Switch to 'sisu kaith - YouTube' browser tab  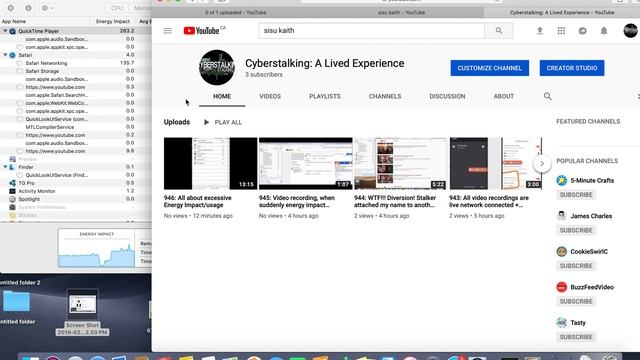click(x=401, y=13)
